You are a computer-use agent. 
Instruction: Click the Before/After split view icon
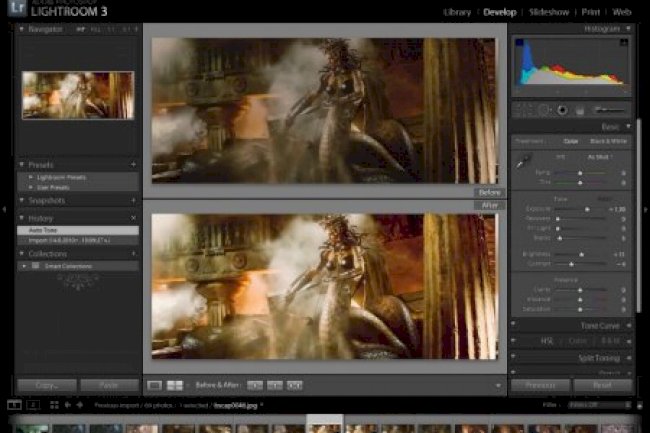coord(174,385)
